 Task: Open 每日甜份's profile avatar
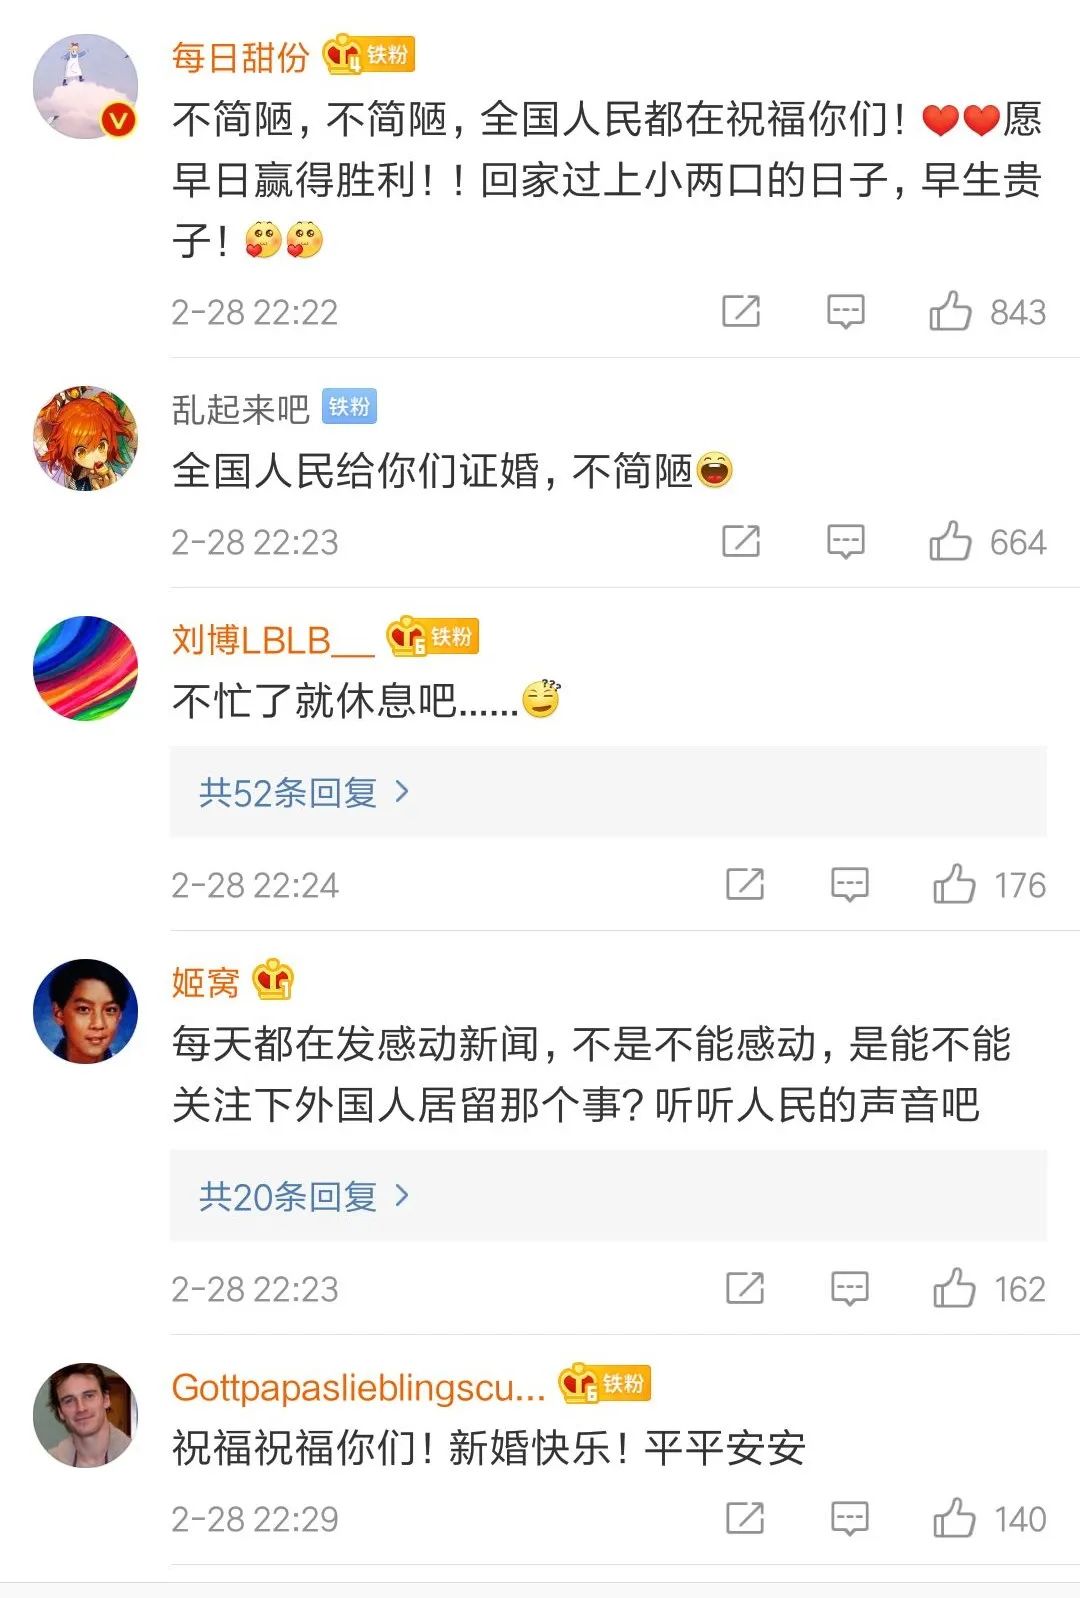pos(85,87)
